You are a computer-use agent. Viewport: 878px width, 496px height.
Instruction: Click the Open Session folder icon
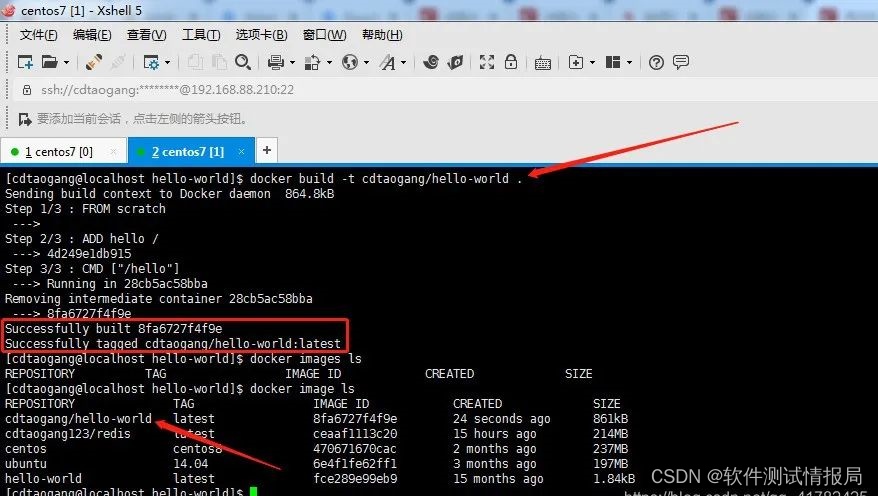click(49, 62)
